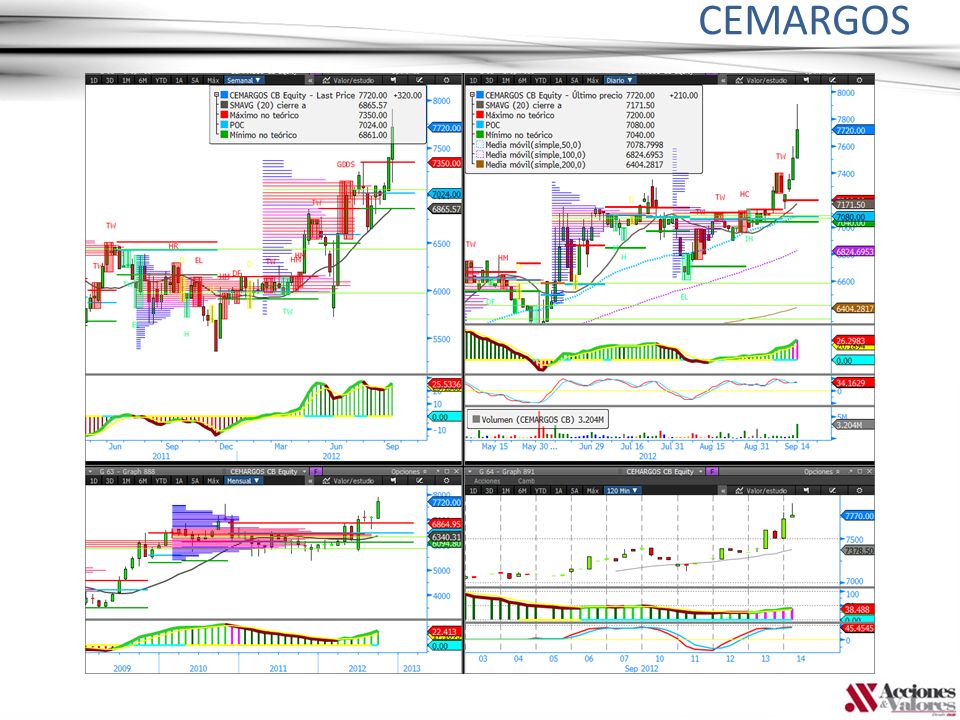This screenshot has width=960, height=720.
Task: Click SMAVG (20) cierre row in Diario legend
Action: click(565, 105)
